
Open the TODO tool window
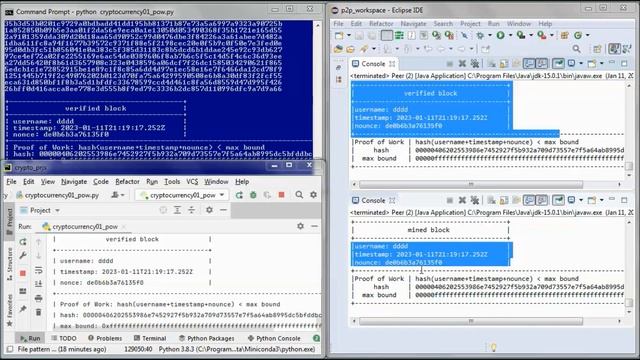pyautogui.click(x=64, y=338)
